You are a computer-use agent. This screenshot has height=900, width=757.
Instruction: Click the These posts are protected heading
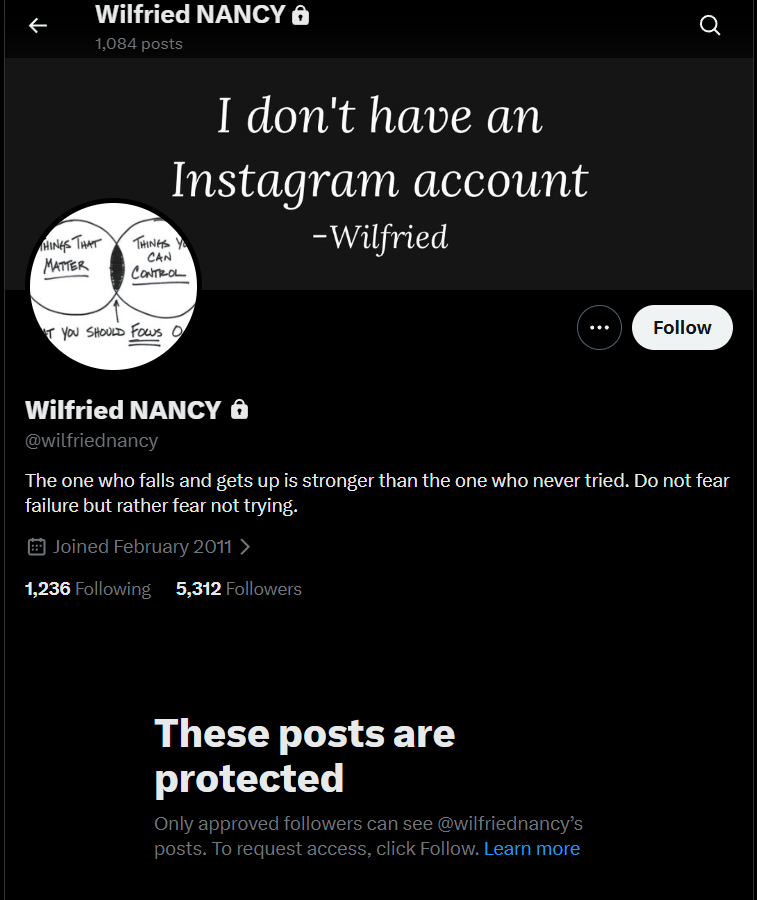tap(305, 756)
